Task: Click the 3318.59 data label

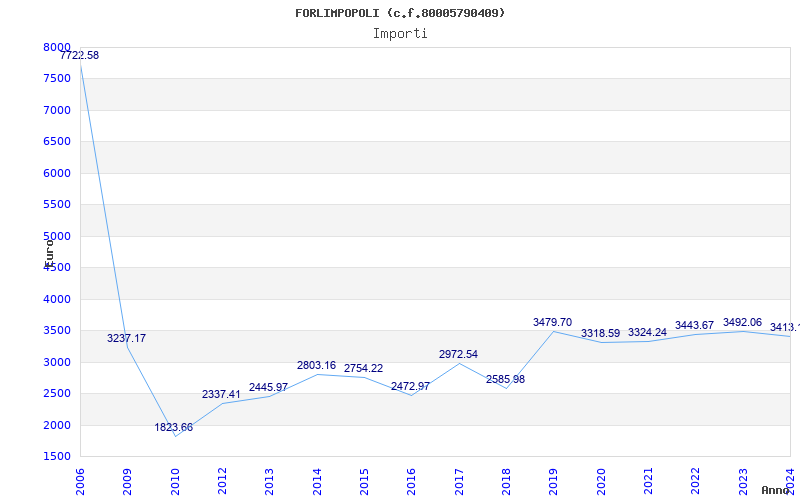Action: point(601,333)
